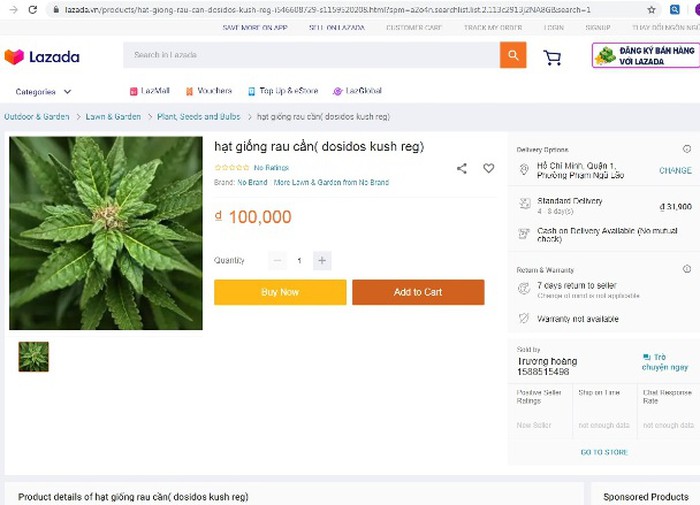Click the delivery options info icon
This screenshot has height=505, width=700.
click(687, 149)
